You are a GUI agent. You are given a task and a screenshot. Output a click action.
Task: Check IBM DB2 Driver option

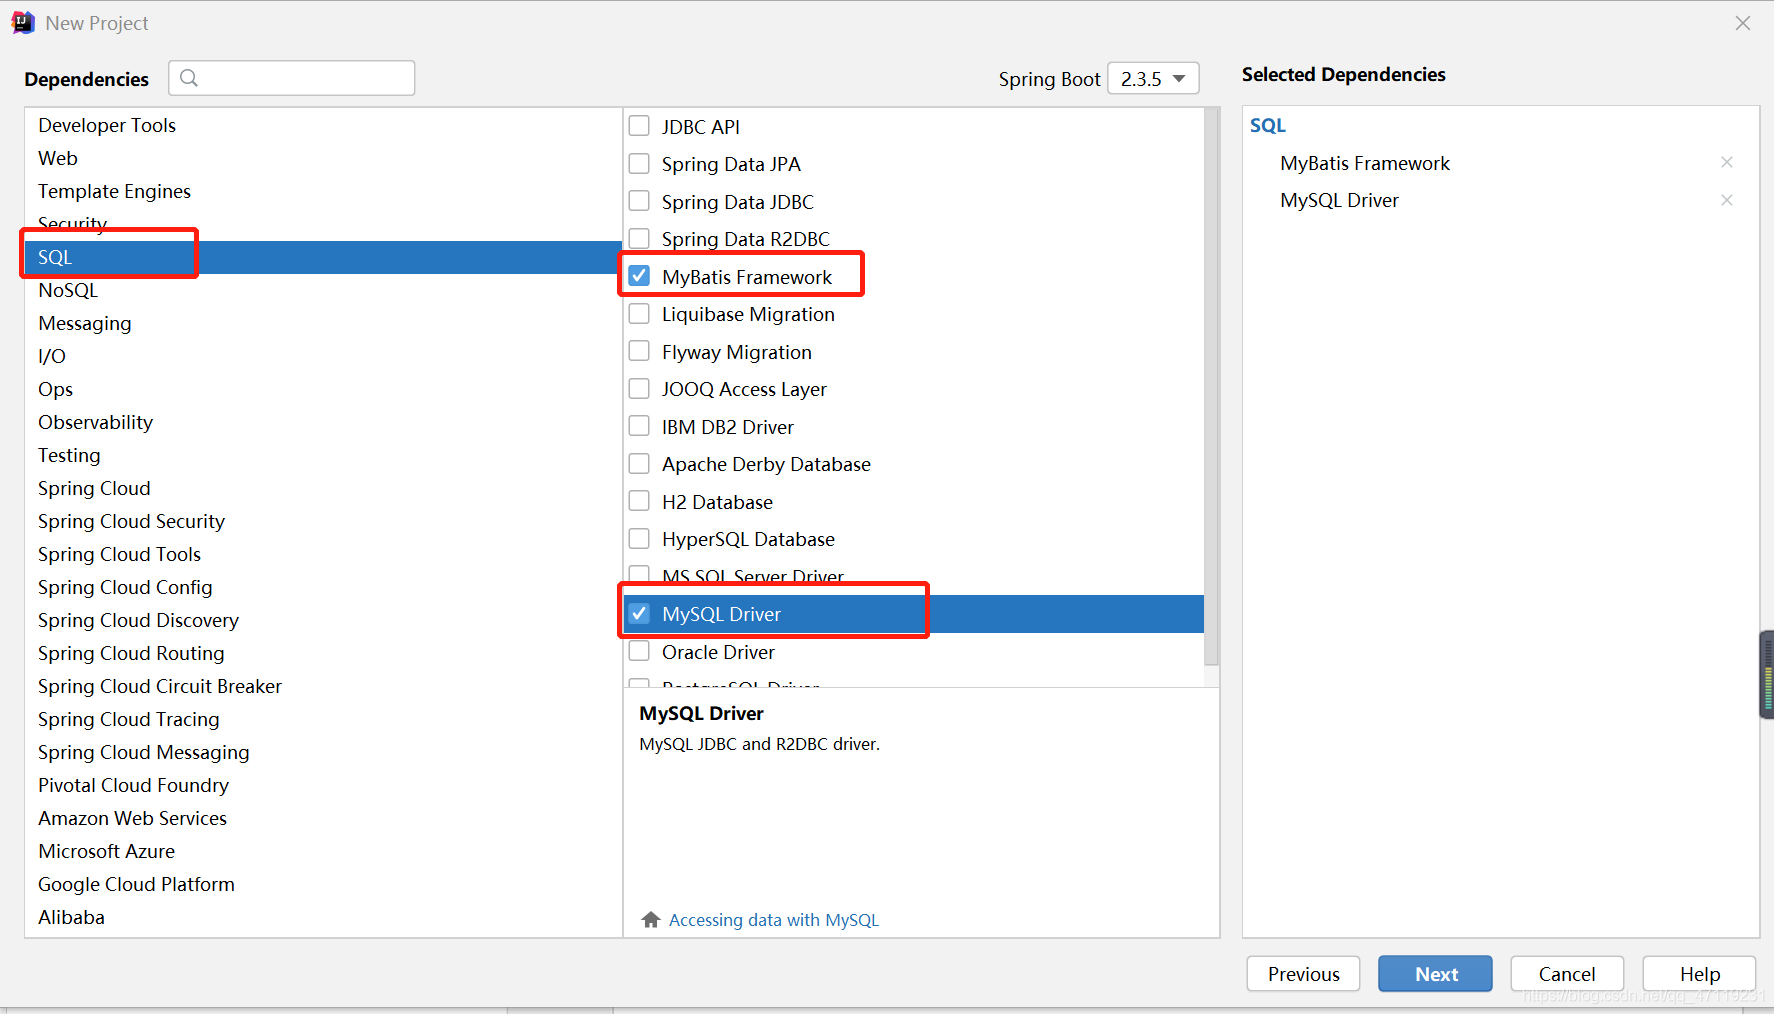pos(639,426)
